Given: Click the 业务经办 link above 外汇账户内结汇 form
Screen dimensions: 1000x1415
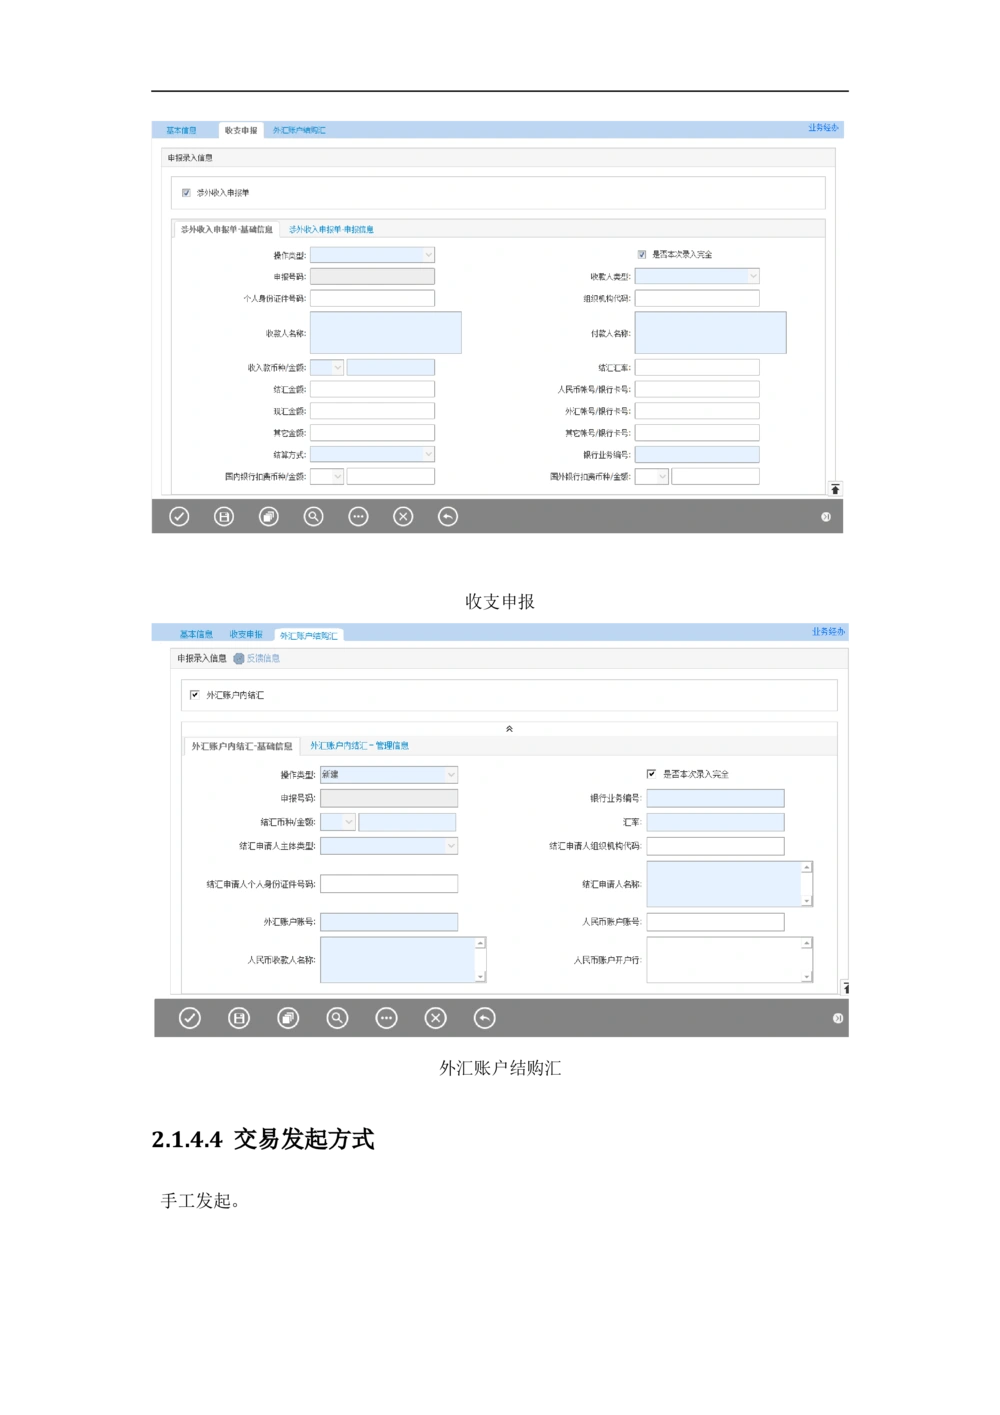Looking at the screenshot, I should pos(828,632).
